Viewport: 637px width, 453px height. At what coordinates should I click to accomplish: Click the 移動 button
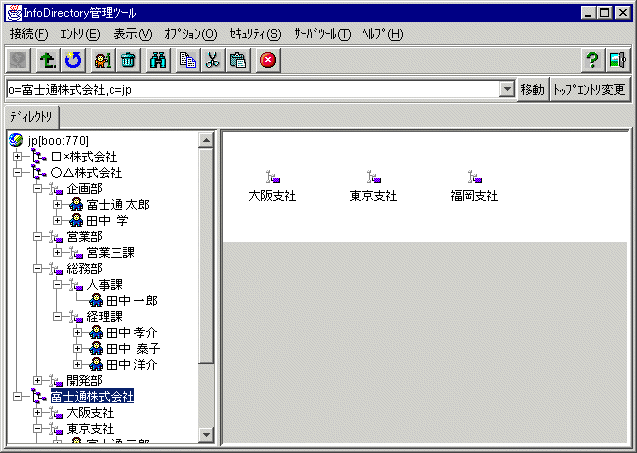[532, 89]
